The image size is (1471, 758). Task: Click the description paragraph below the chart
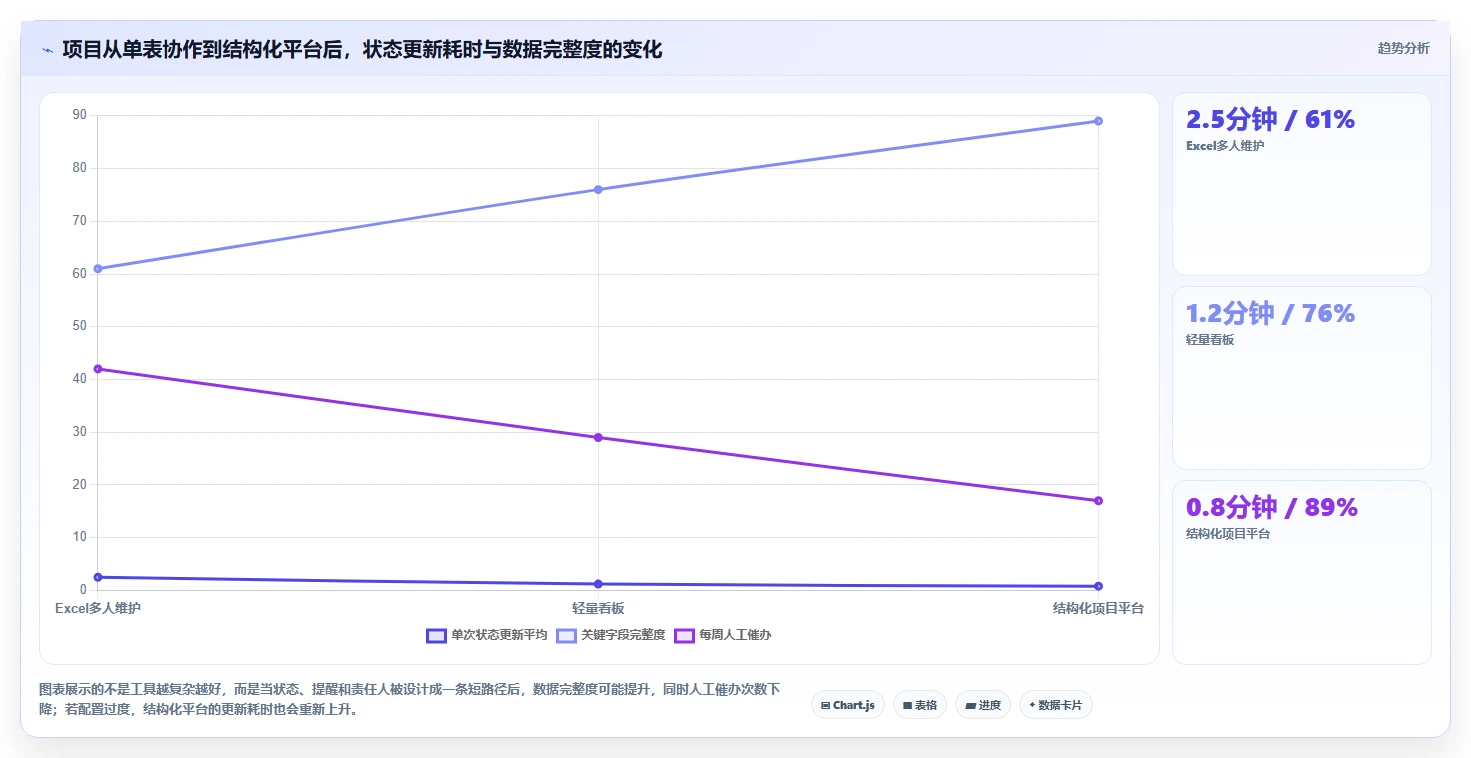coord(410,699)
